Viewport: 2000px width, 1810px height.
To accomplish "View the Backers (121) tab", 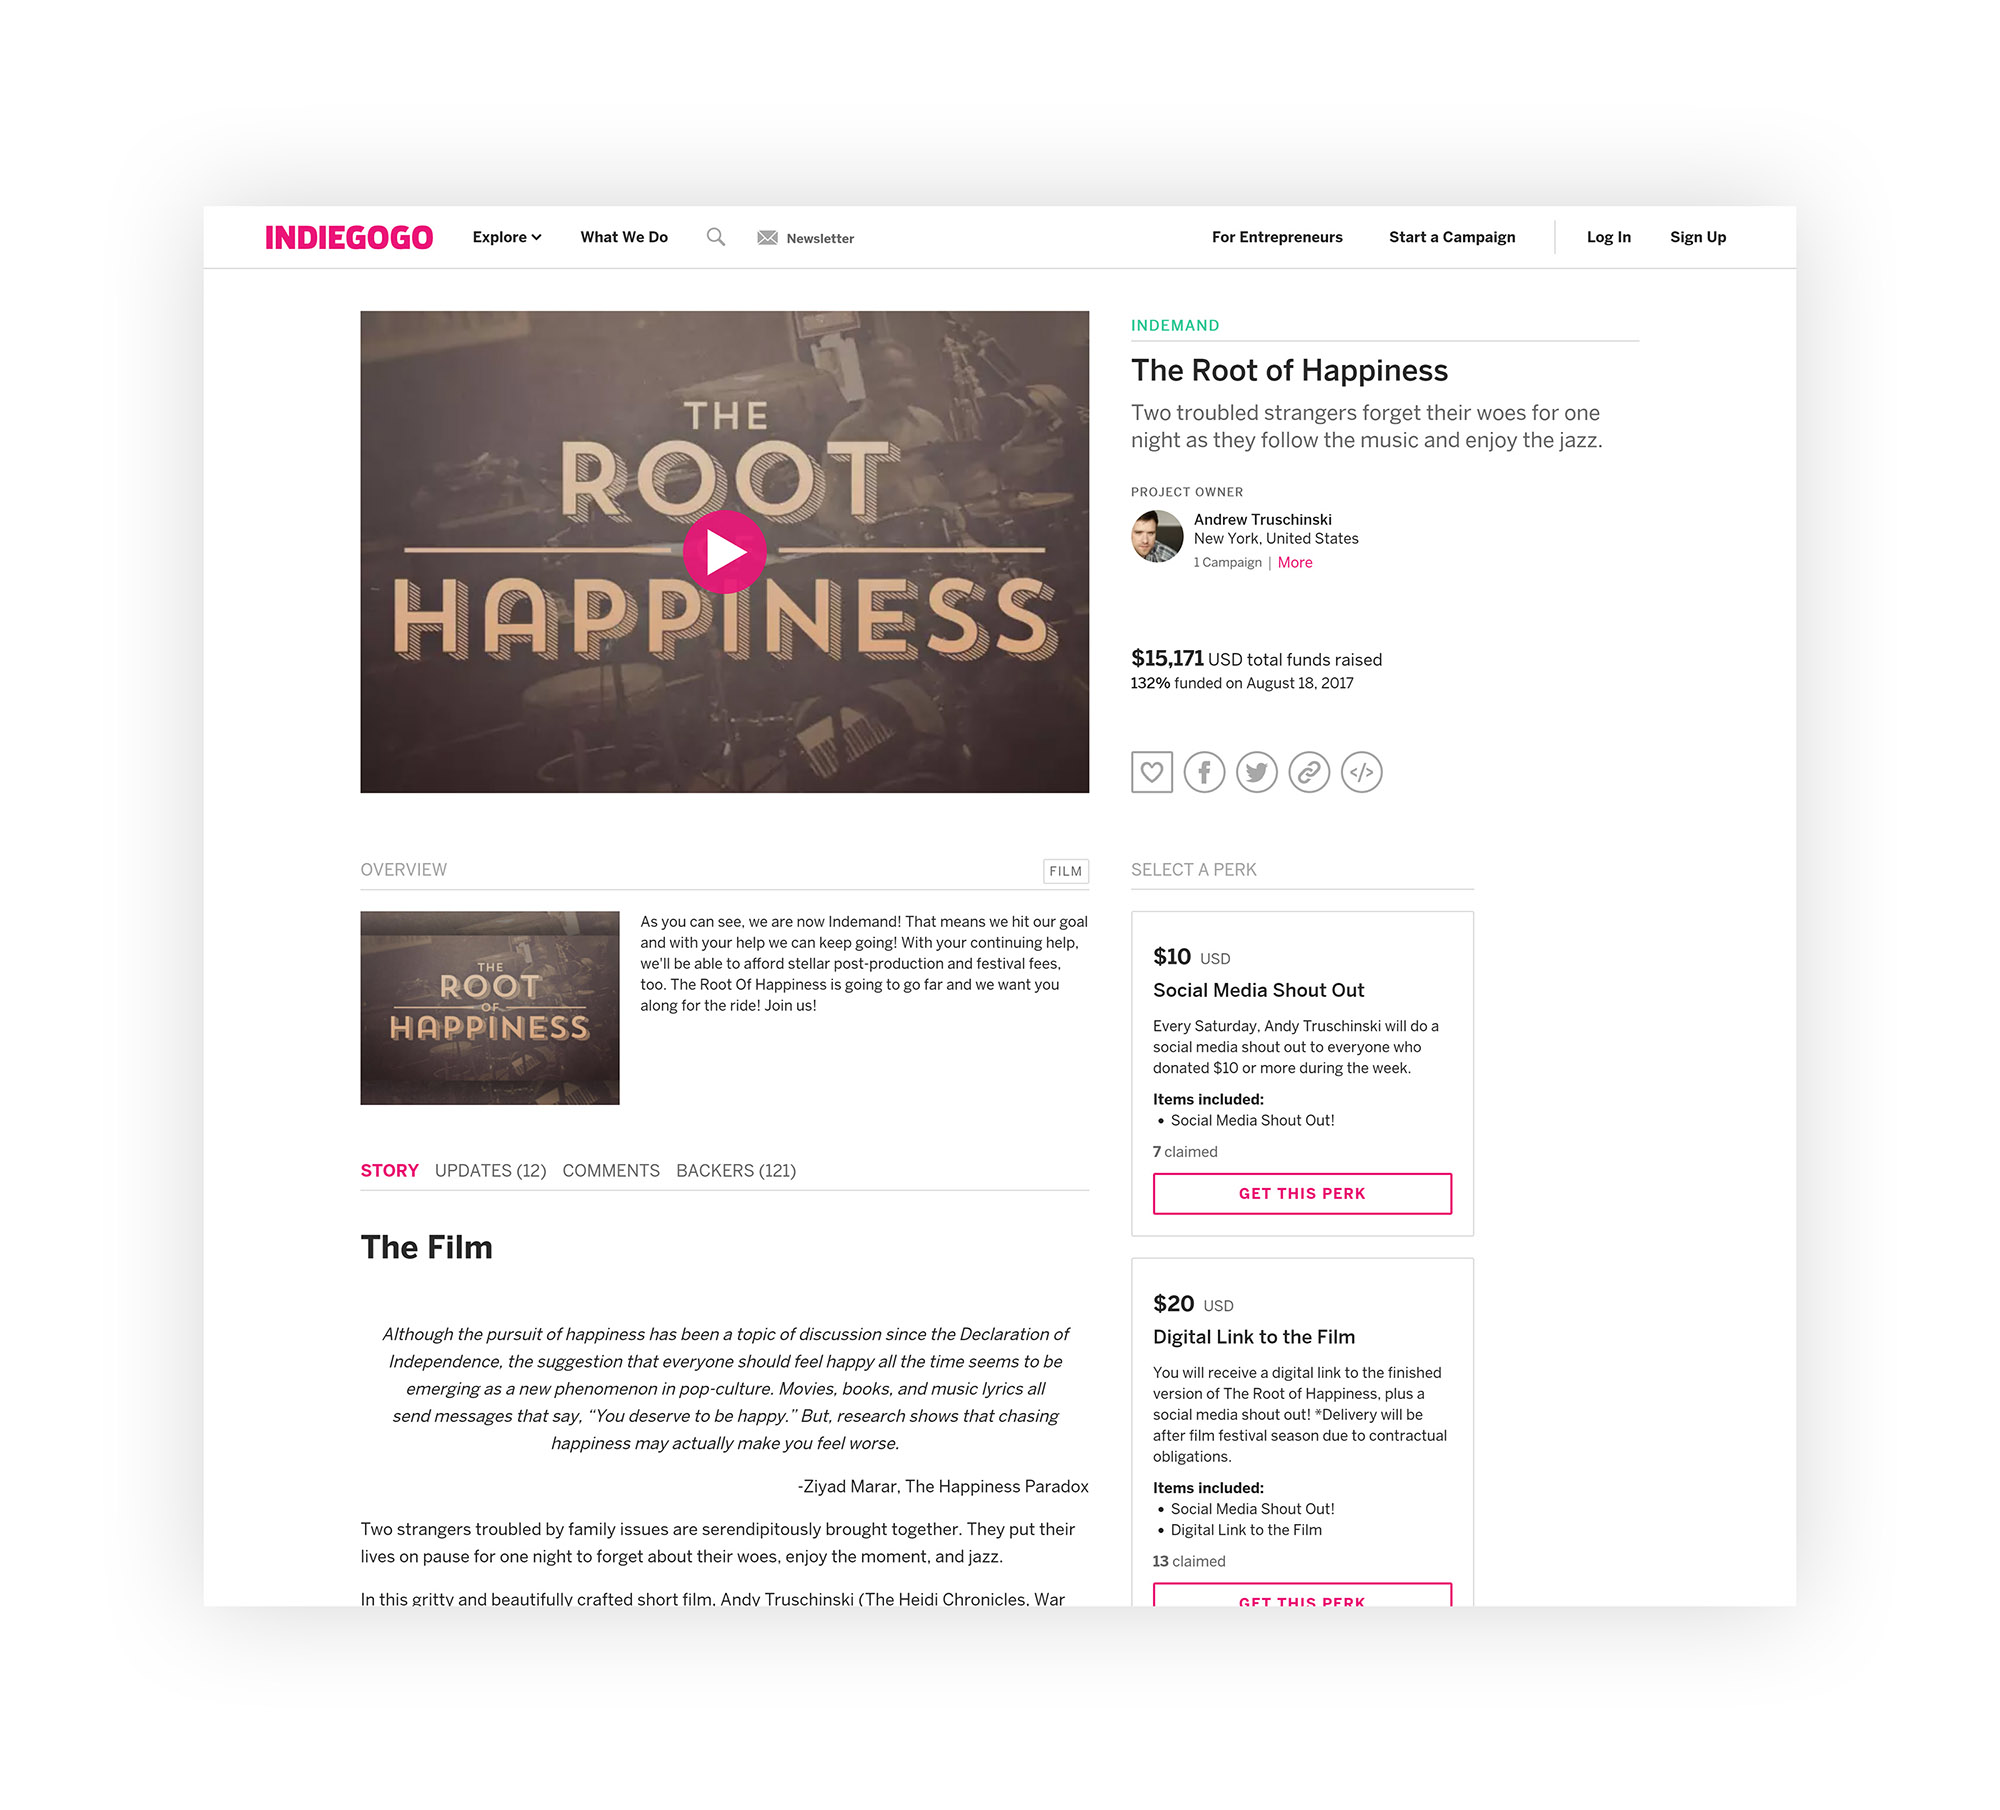I will (736, 1171).
